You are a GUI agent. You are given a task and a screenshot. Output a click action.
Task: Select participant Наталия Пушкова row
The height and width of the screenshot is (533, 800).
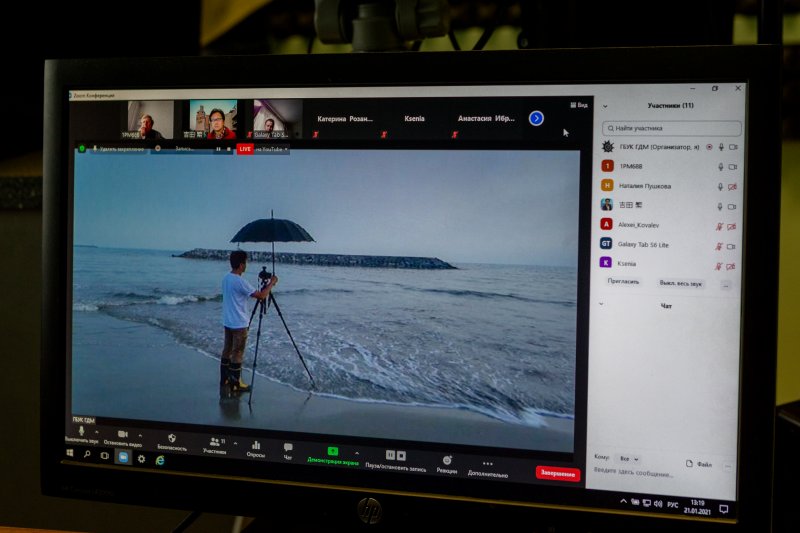[668, 186]
